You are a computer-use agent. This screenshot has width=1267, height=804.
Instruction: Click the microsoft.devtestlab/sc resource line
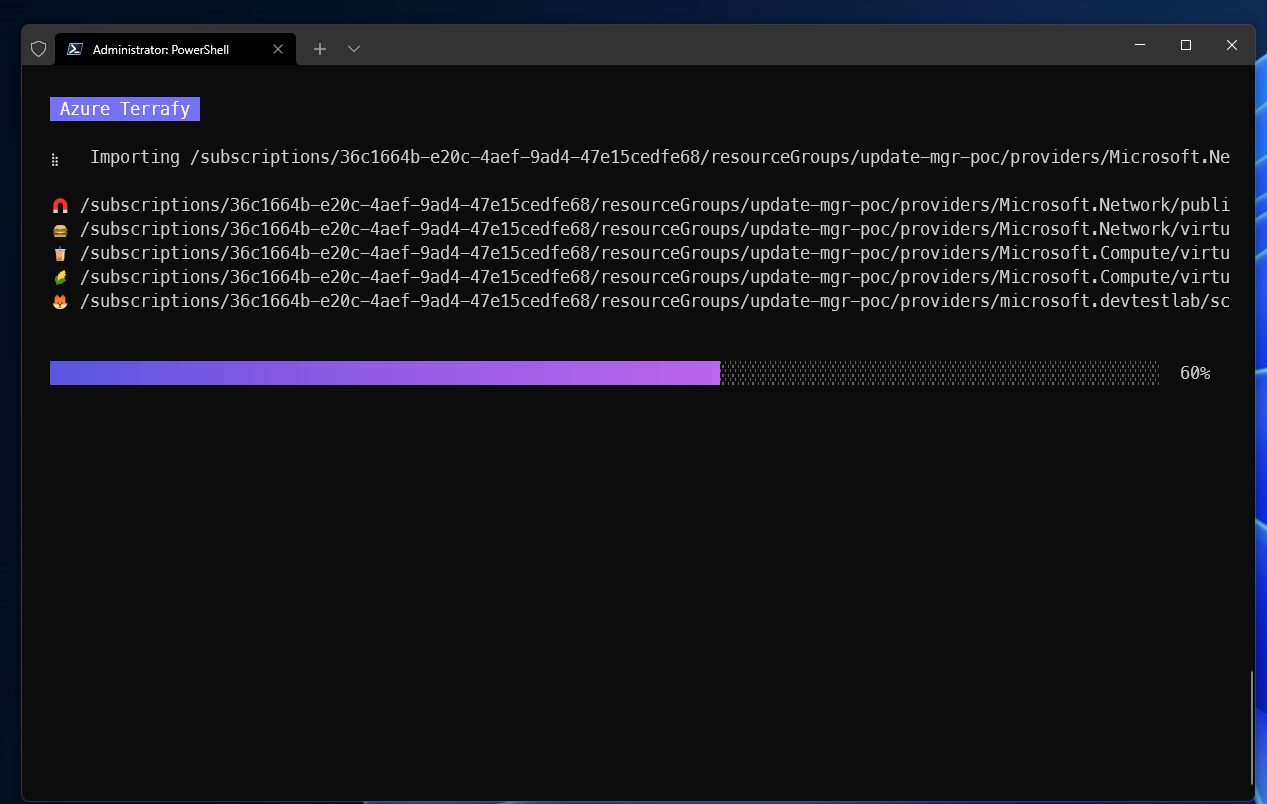tap(655, 301)
